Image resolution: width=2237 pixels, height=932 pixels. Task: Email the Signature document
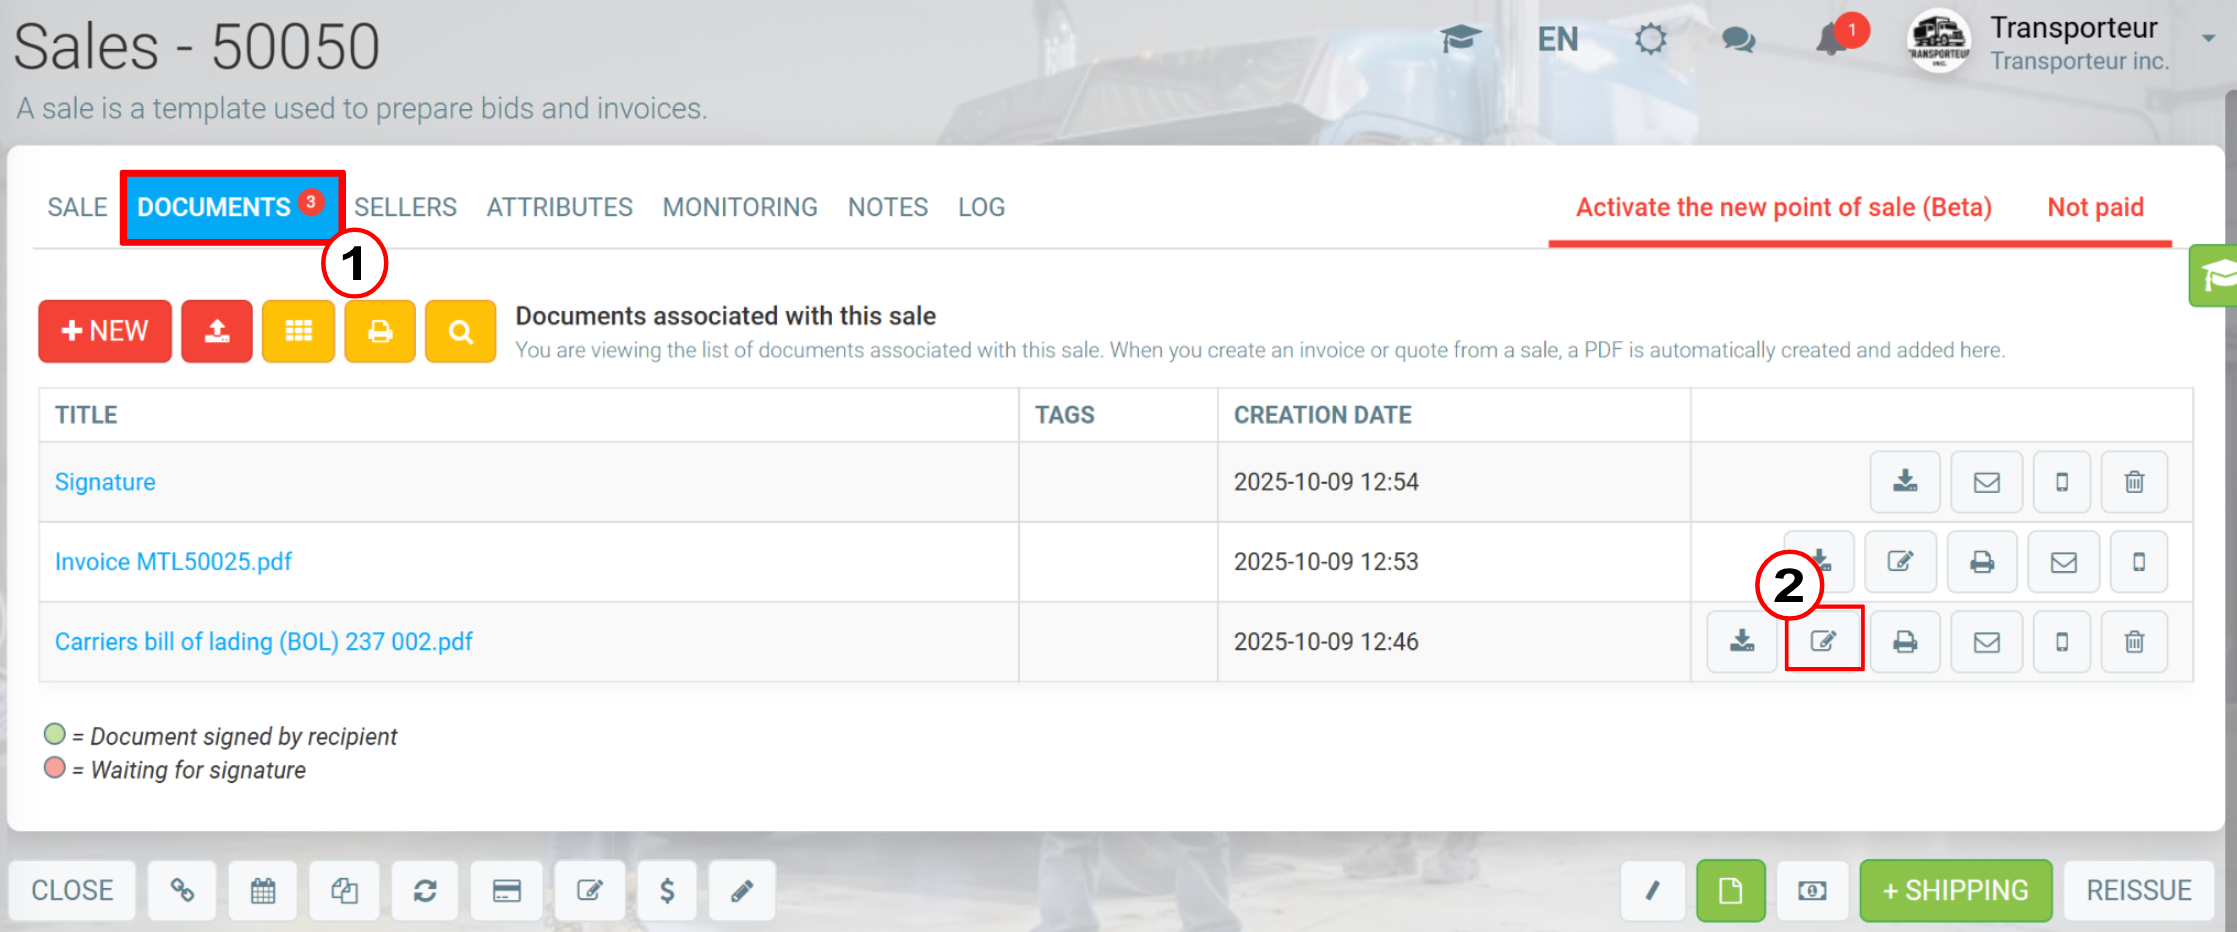pyautogui.click(x=1986, y=482)
